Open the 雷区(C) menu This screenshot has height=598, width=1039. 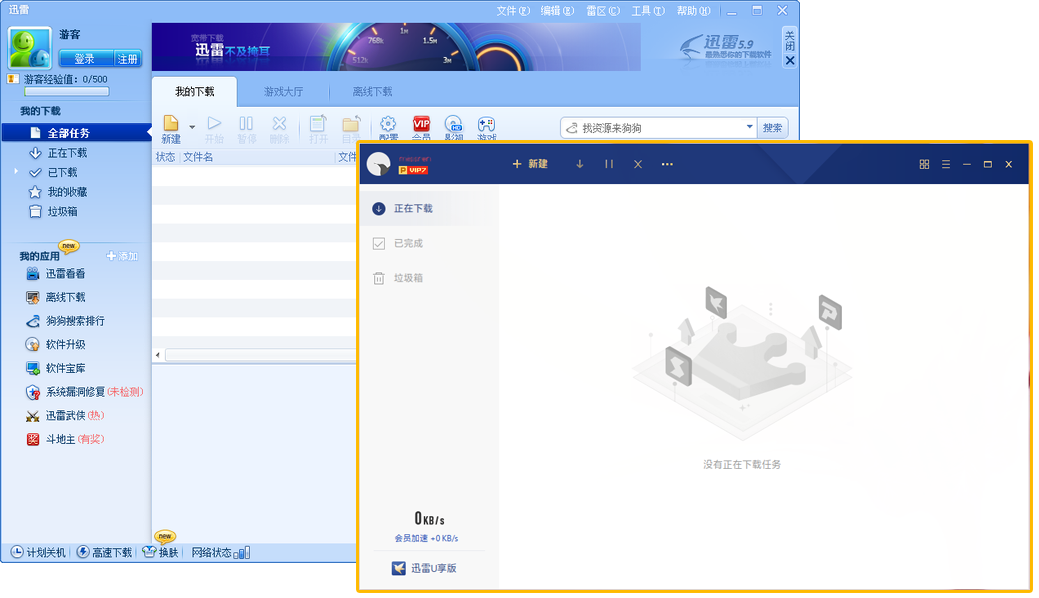click(x=603, y=11)
